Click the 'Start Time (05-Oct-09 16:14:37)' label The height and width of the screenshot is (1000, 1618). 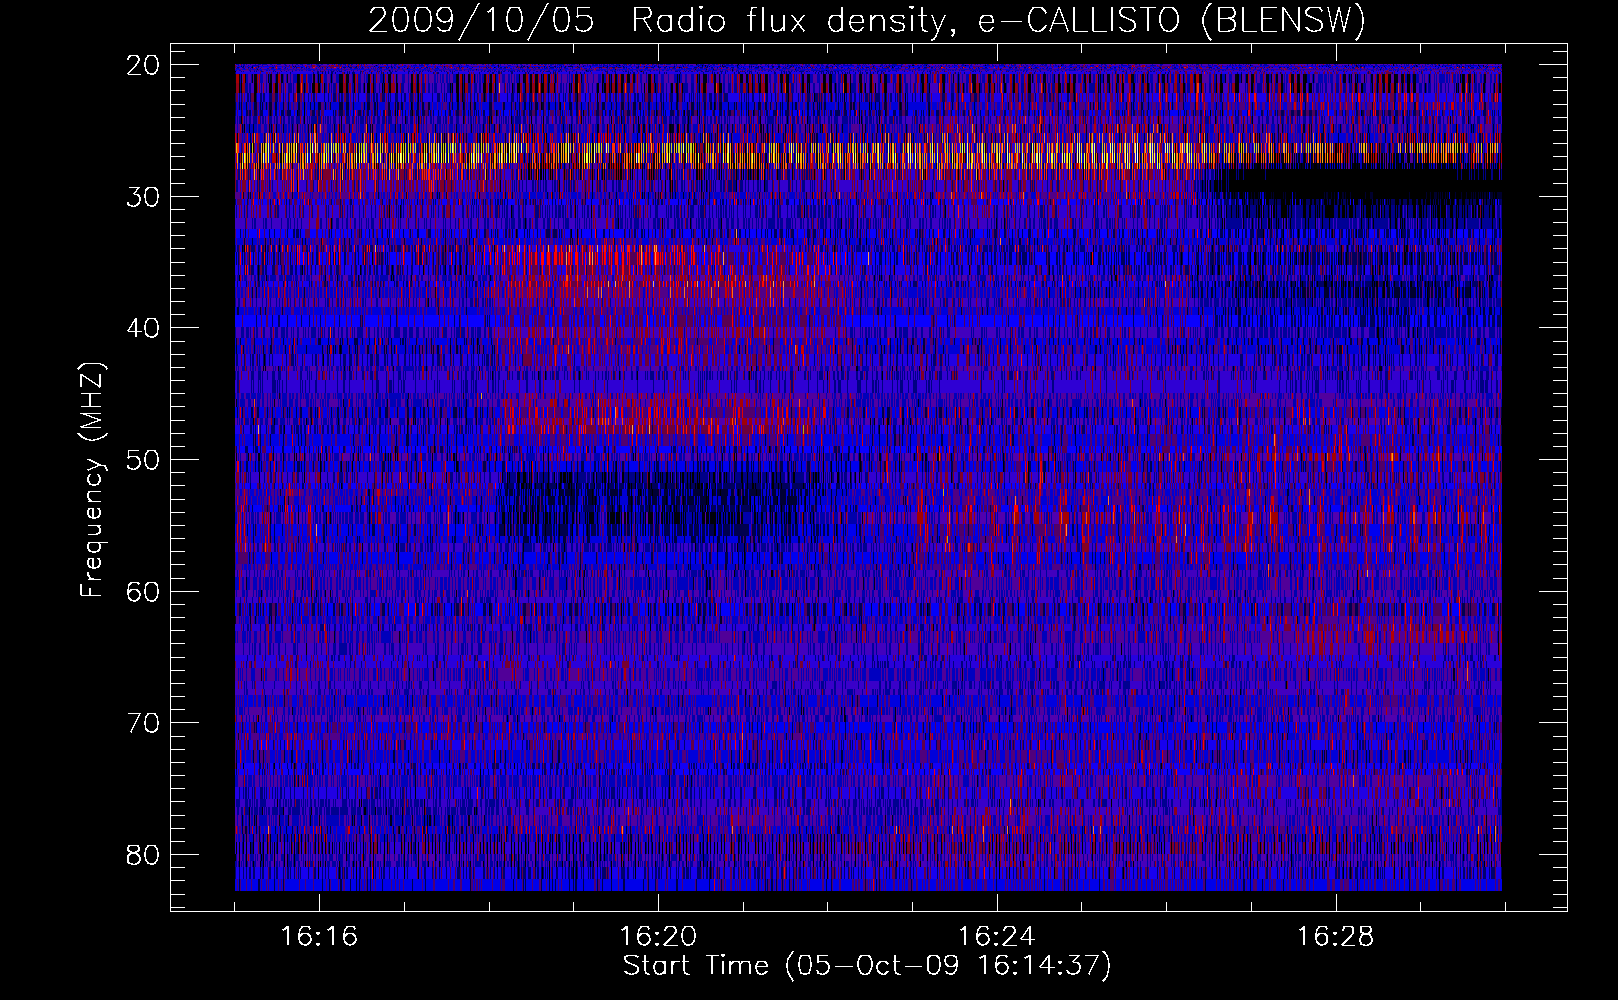point(867,966)
